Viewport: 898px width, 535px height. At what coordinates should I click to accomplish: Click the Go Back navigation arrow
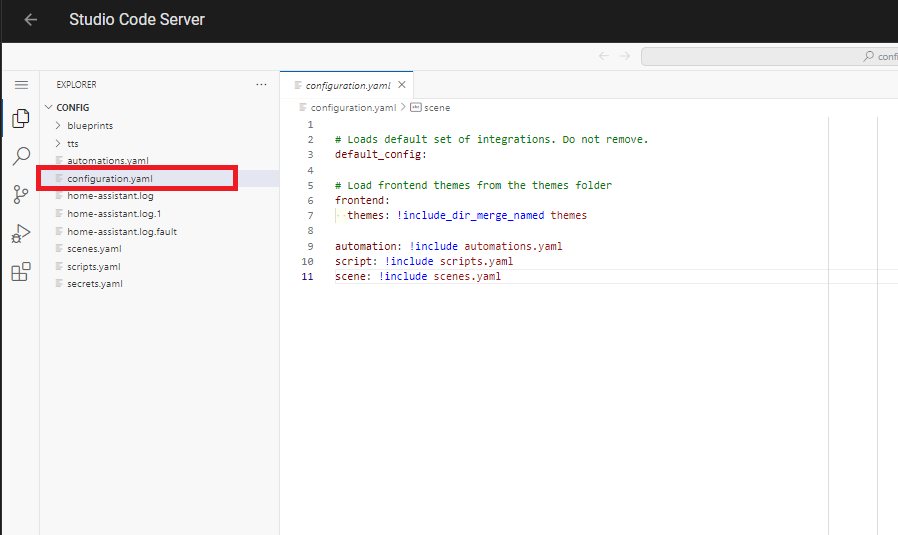pos(604,56)
